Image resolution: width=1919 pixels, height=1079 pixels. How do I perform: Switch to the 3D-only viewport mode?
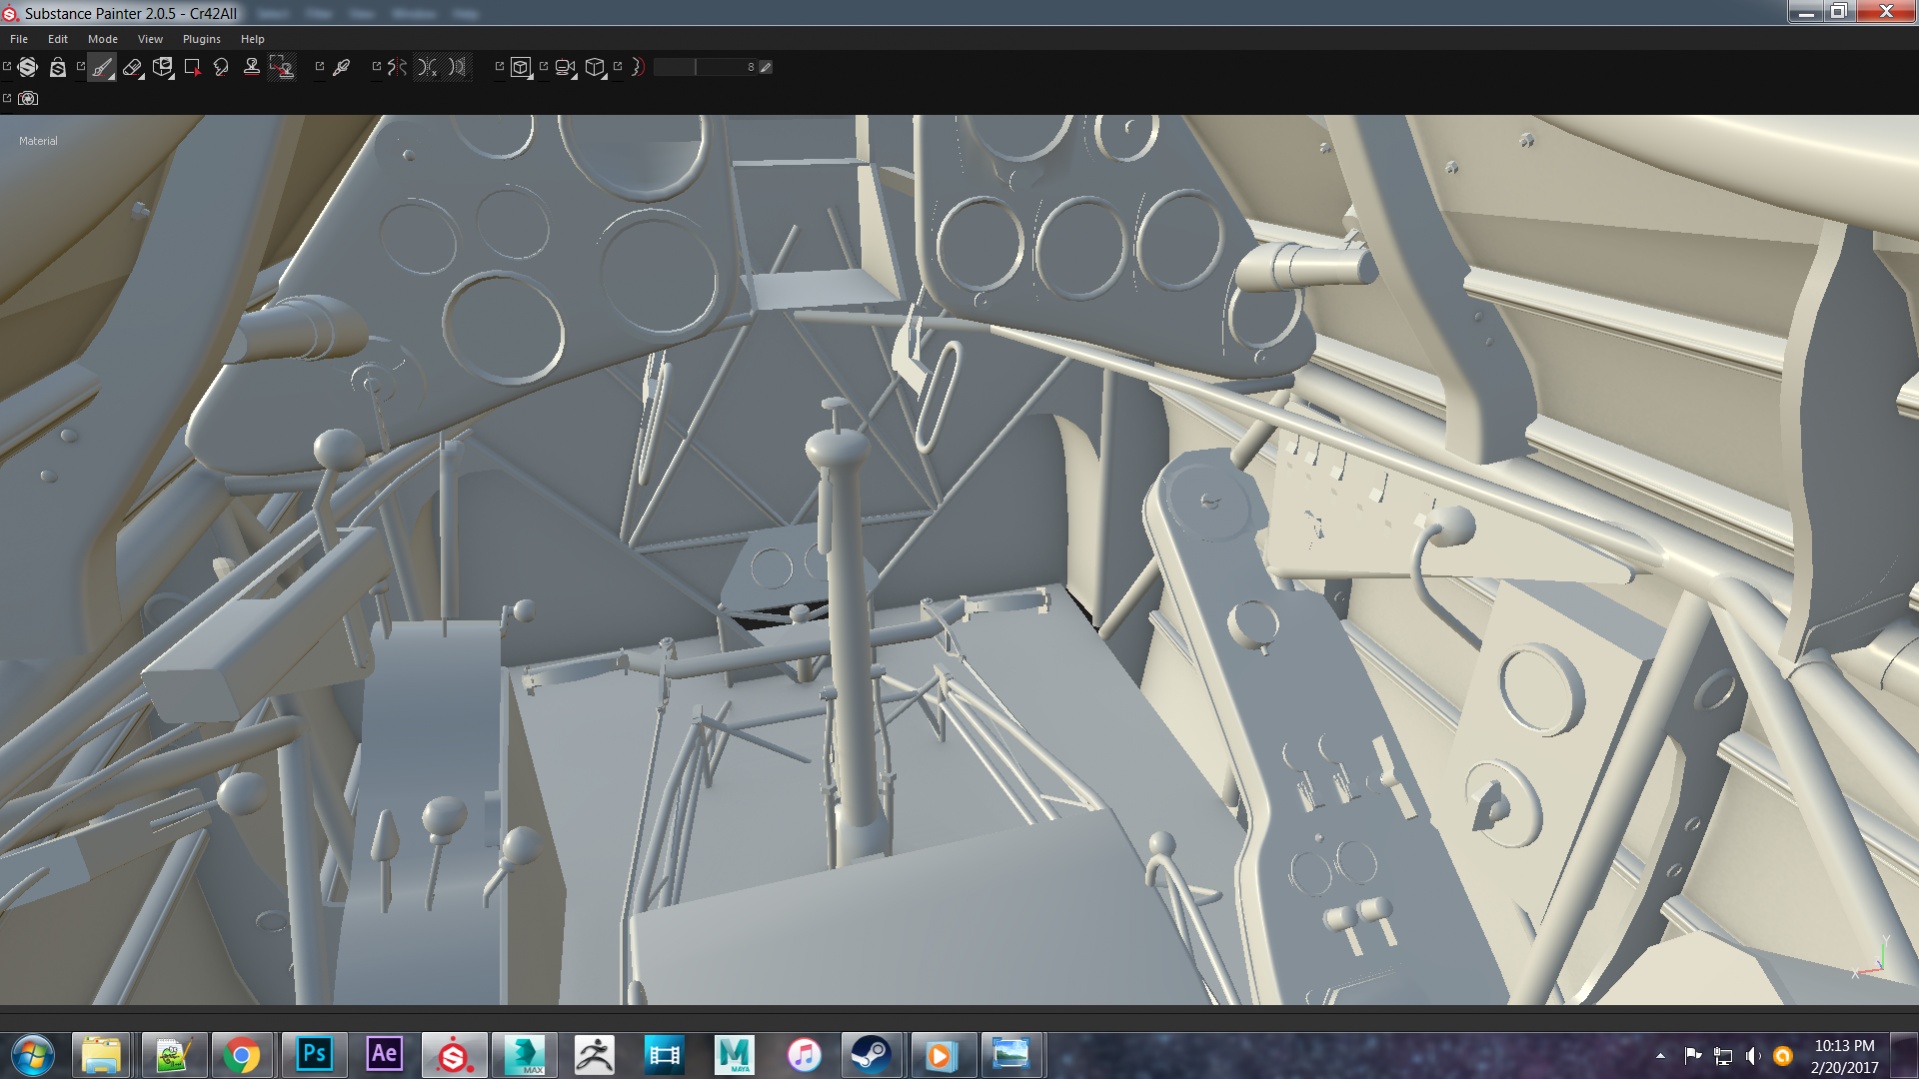521,67
